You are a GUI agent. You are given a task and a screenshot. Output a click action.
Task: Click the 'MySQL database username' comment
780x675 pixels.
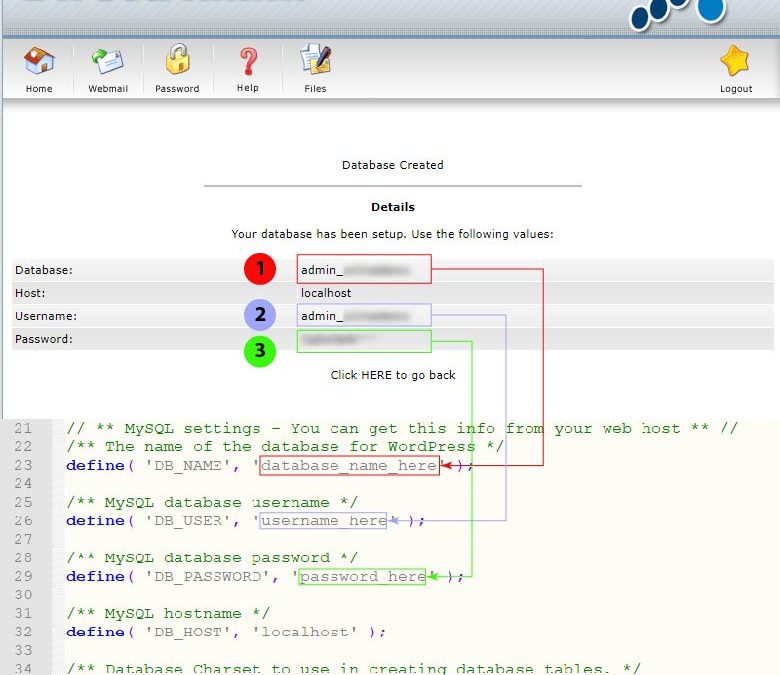[x=212, y=502]
